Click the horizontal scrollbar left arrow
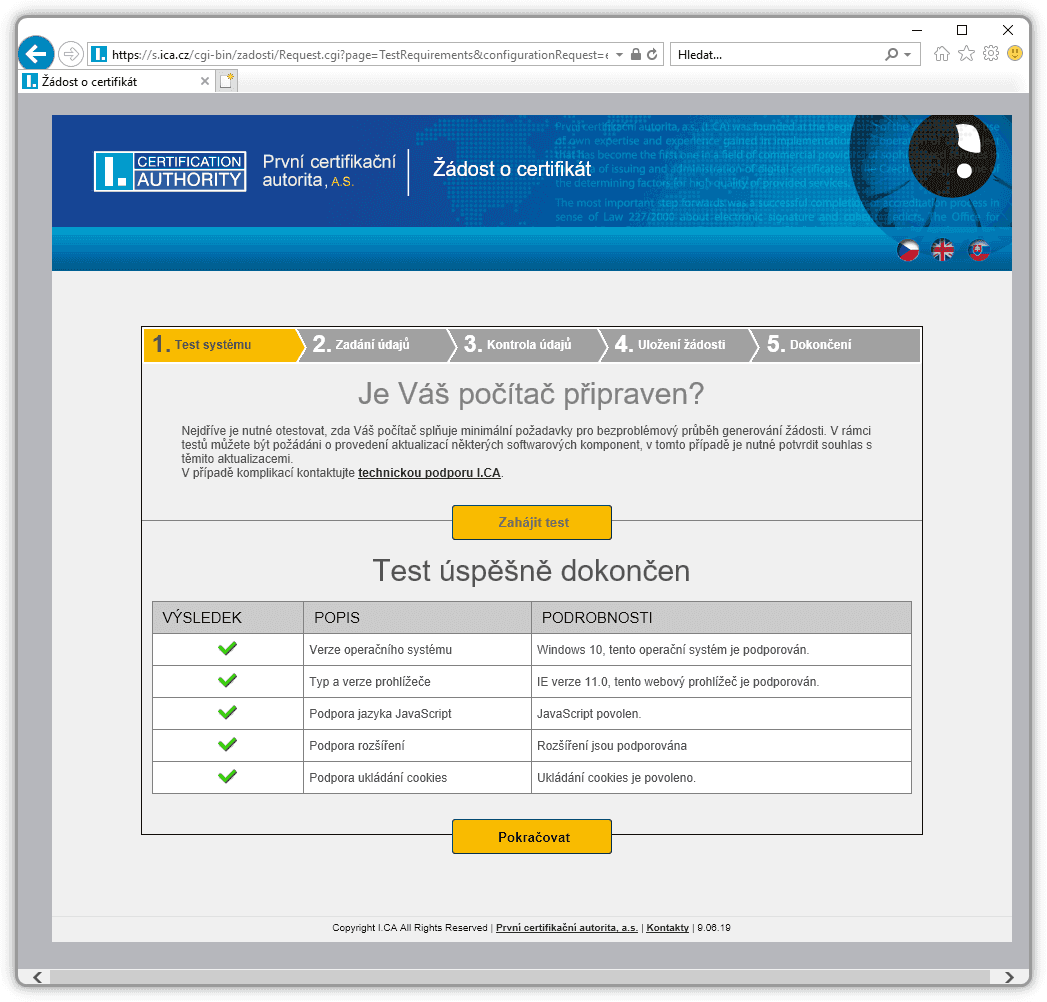This screenshot has width=1047, height=1002. point(37,977)
